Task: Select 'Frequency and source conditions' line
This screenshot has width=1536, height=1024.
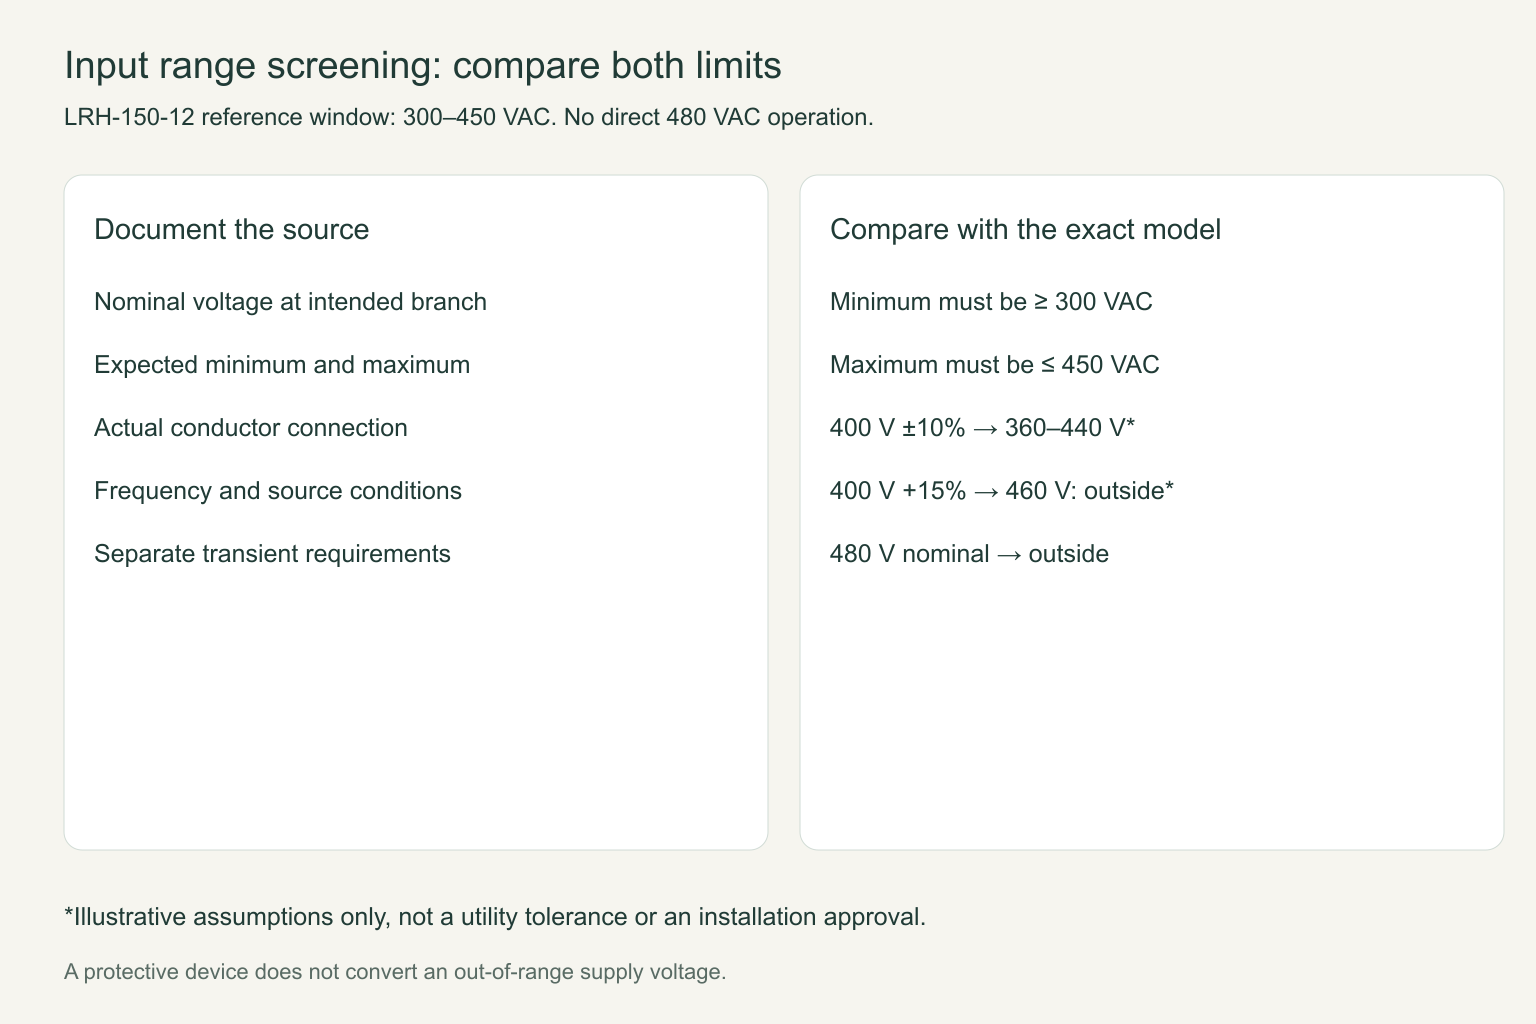Action: (x=278, y=491)
